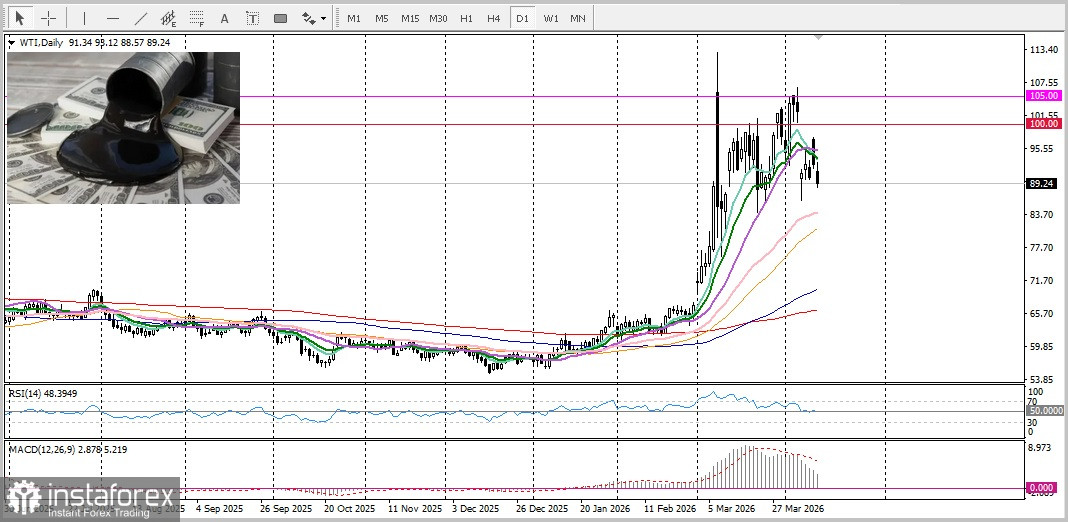This screenshot has width=1068, height=522.
Task: Switch to M1 timeframe
Action: click(x=354, y=18)
